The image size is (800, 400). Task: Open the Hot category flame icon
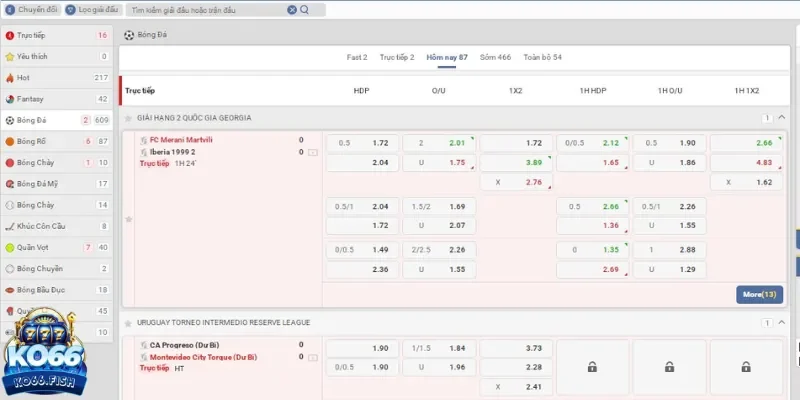tap(10, 77)
